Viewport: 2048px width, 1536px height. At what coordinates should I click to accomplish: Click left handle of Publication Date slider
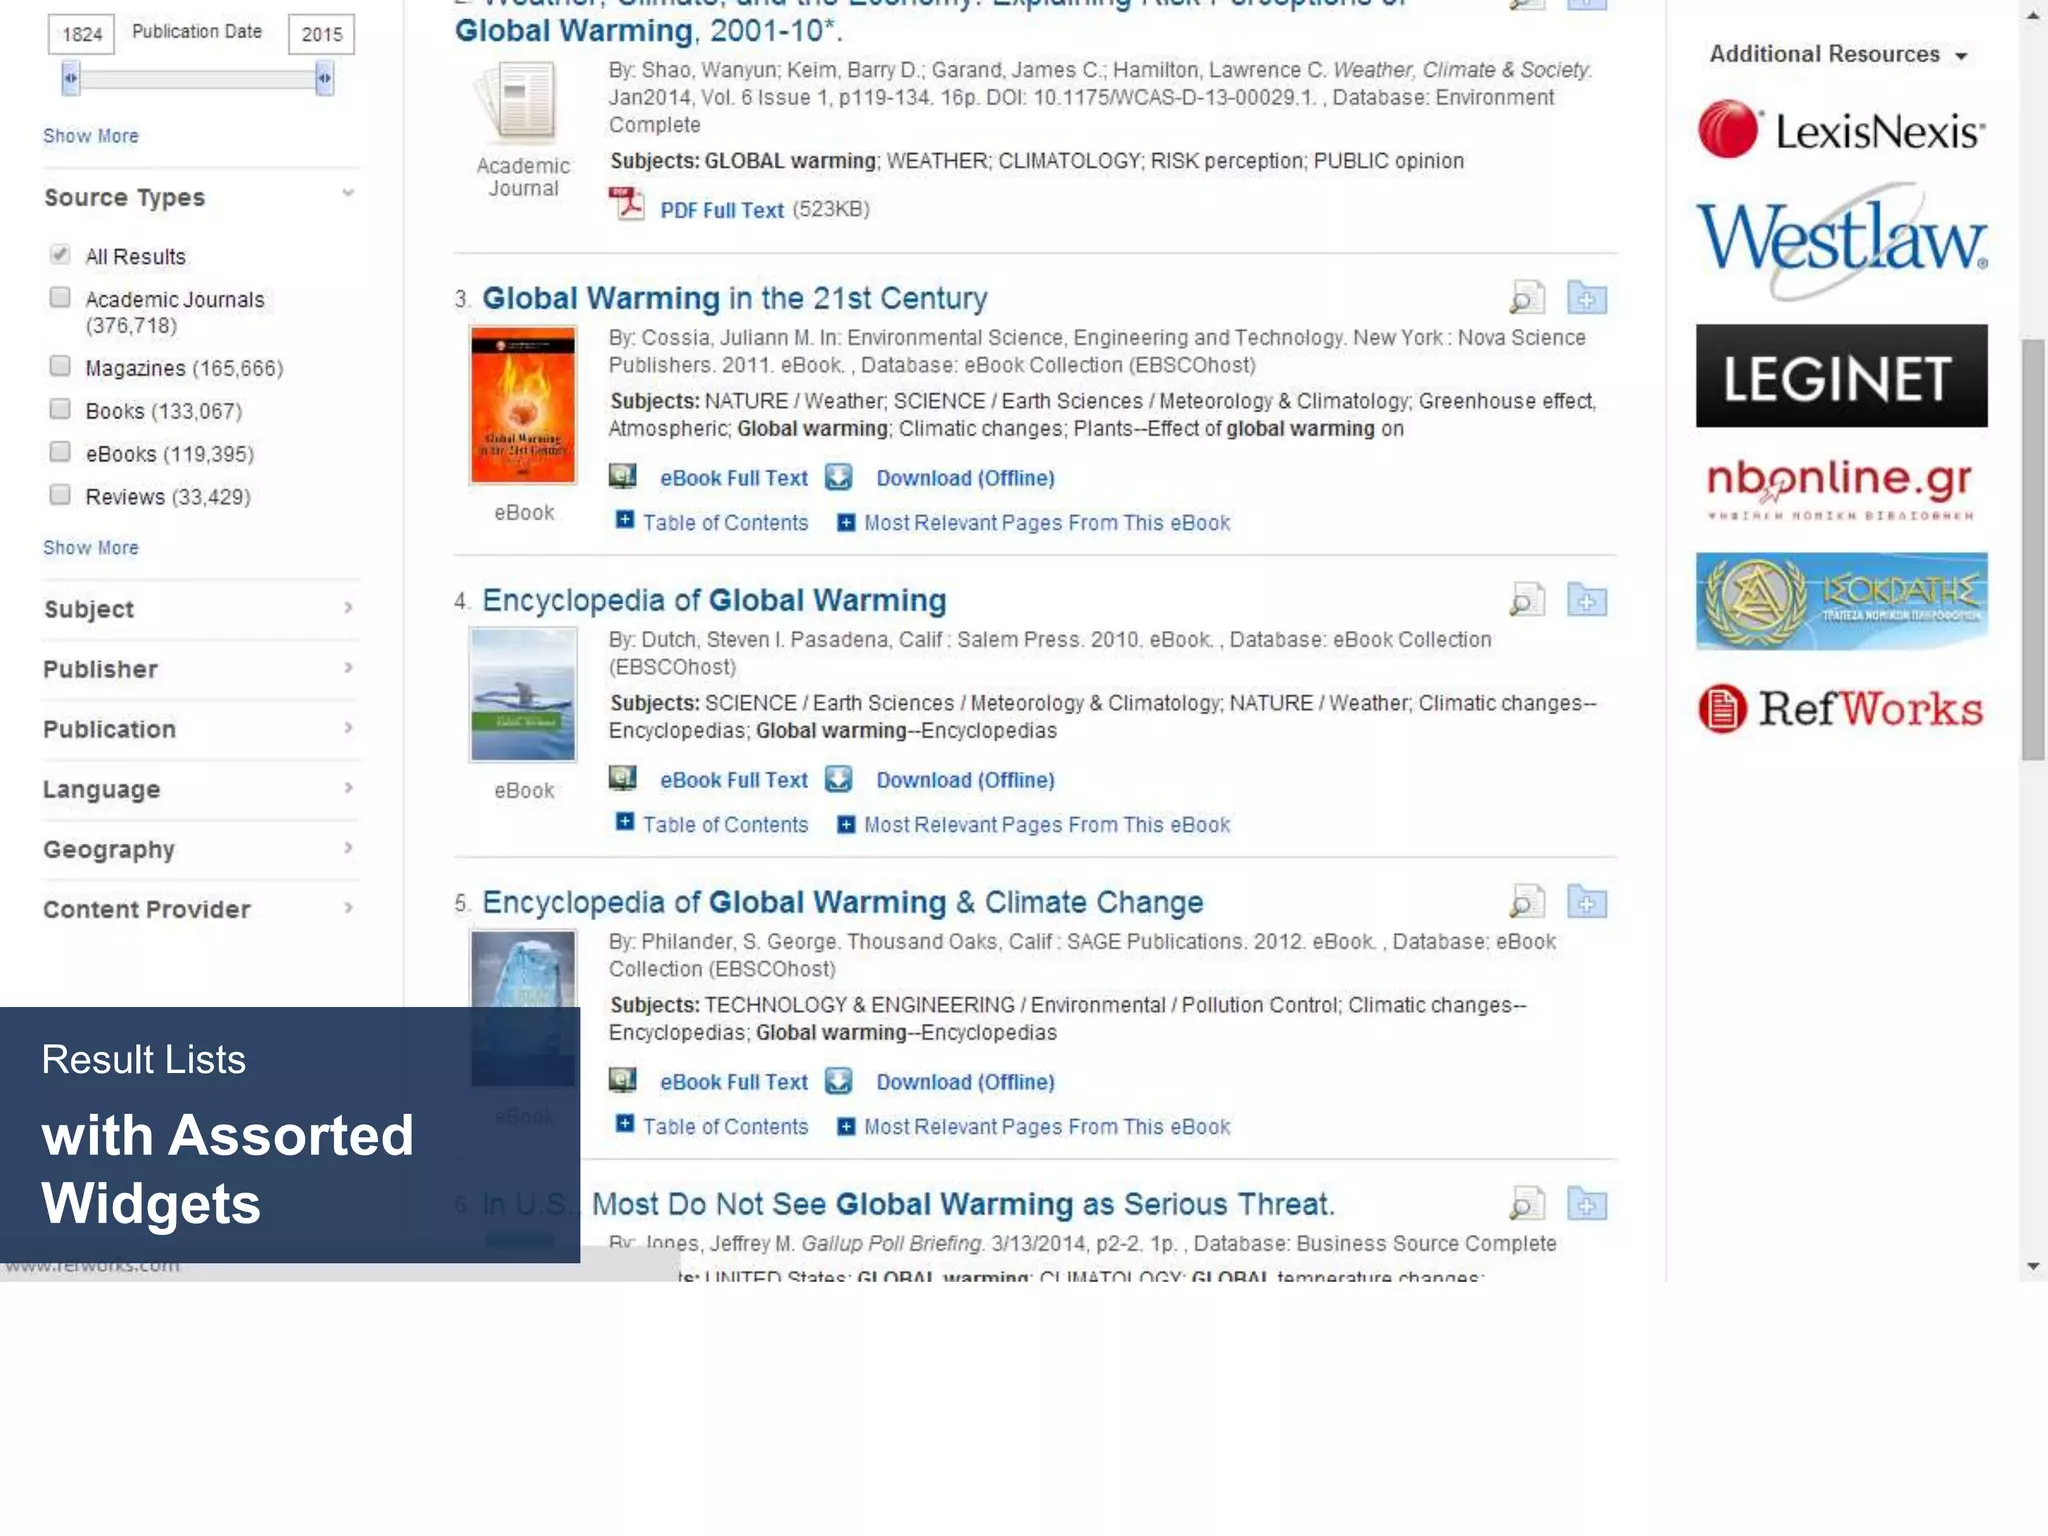coord(70,78)
